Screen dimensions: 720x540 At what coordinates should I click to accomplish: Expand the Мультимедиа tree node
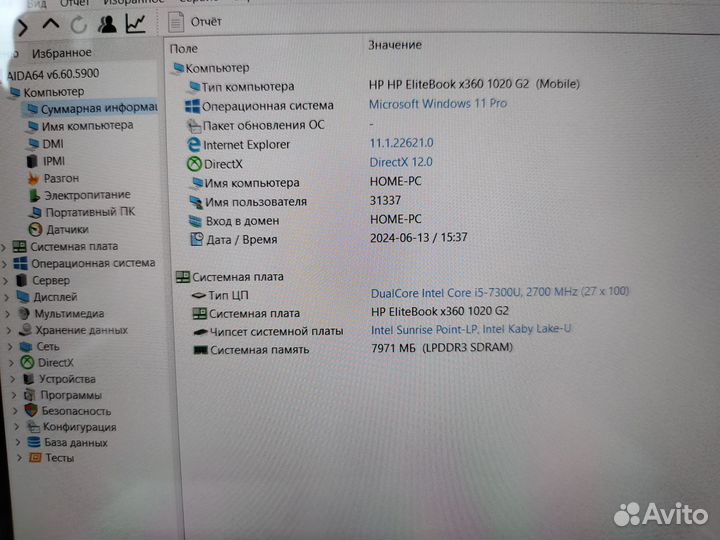8,314
